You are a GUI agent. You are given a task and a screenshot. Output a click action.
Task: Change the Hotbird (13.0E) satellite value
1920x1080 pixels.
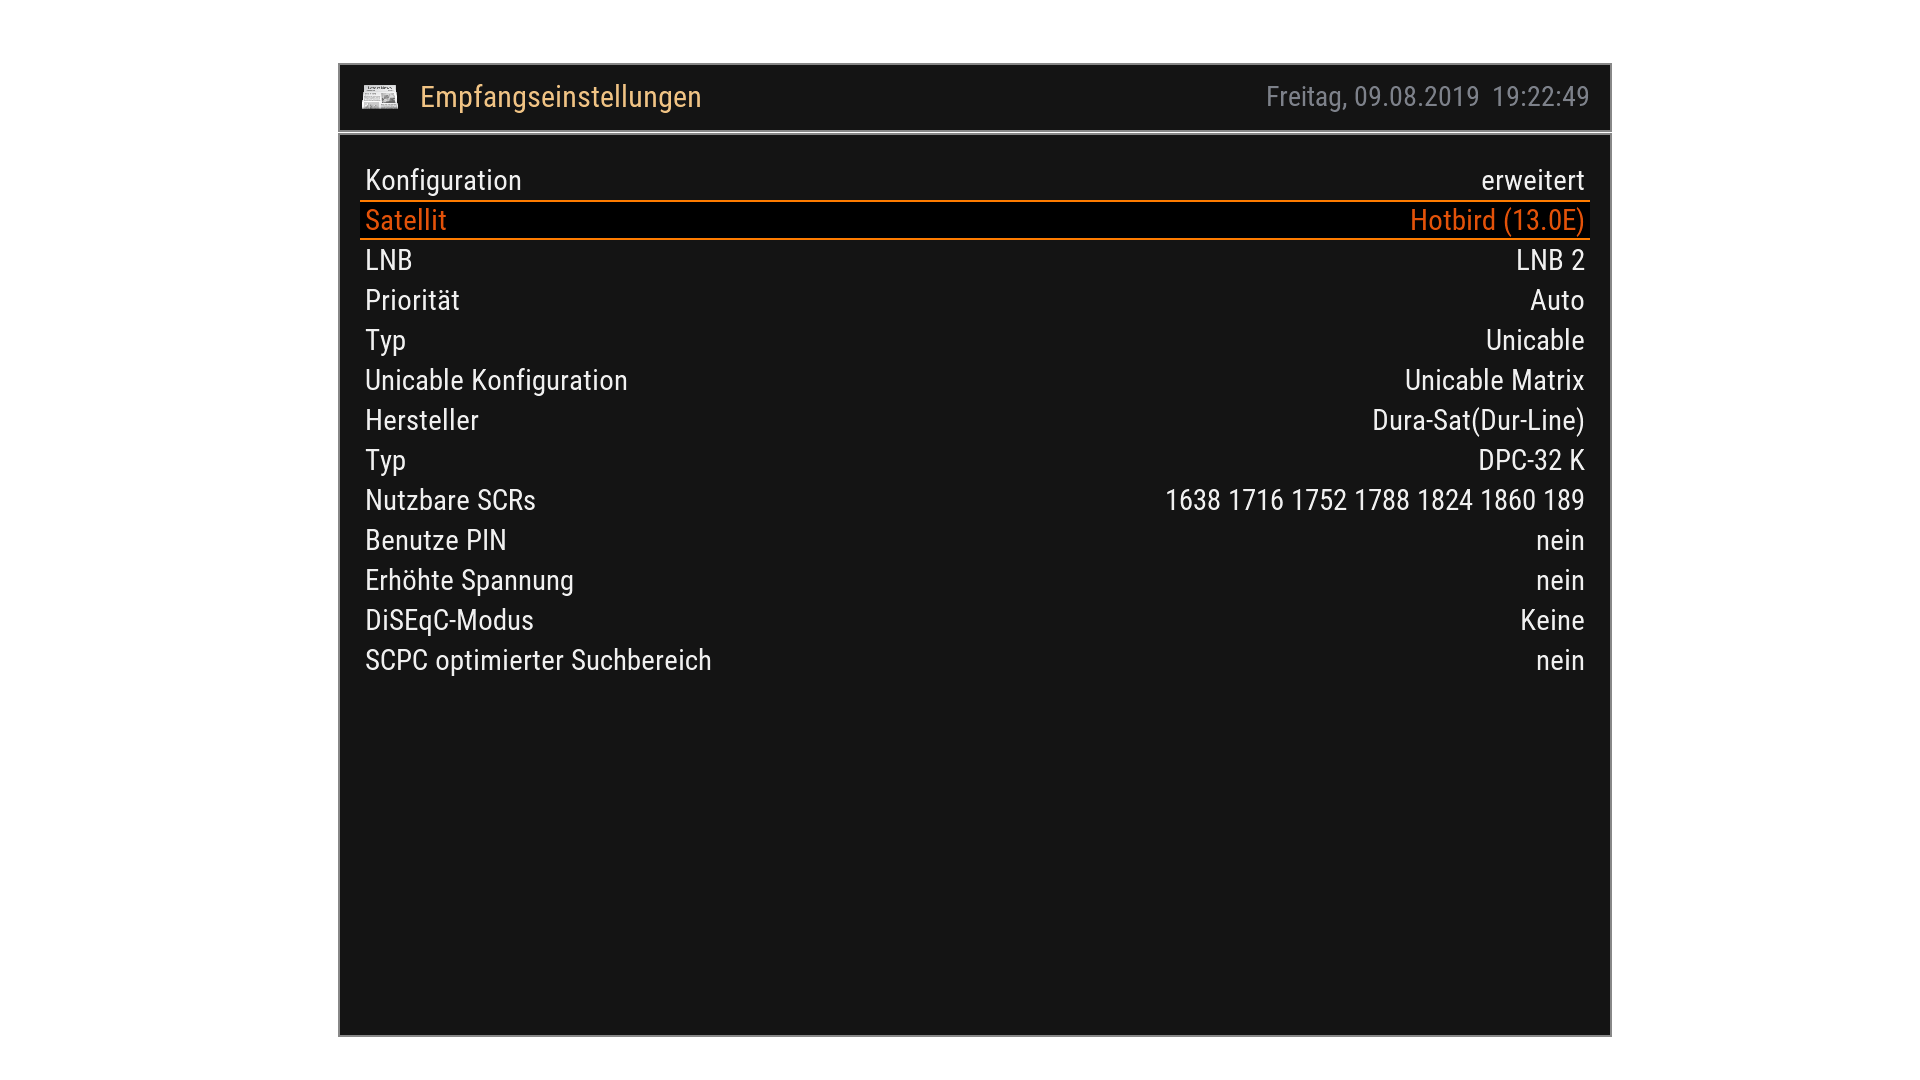[1496, 221]
